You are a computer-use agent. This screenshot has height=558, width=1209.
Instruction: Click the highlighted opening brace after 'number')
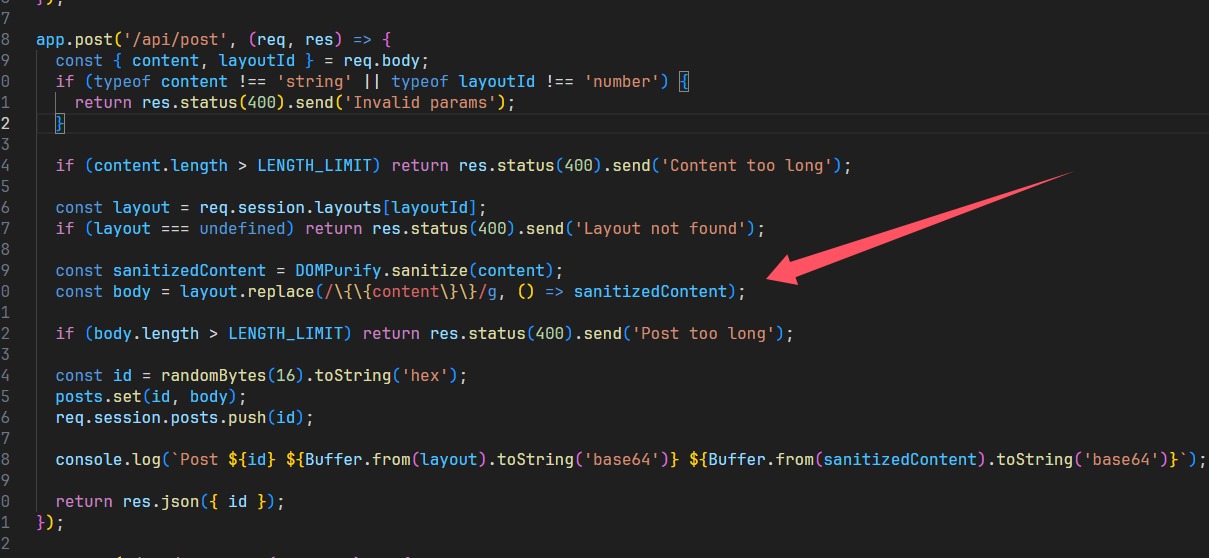pos(684,82)
